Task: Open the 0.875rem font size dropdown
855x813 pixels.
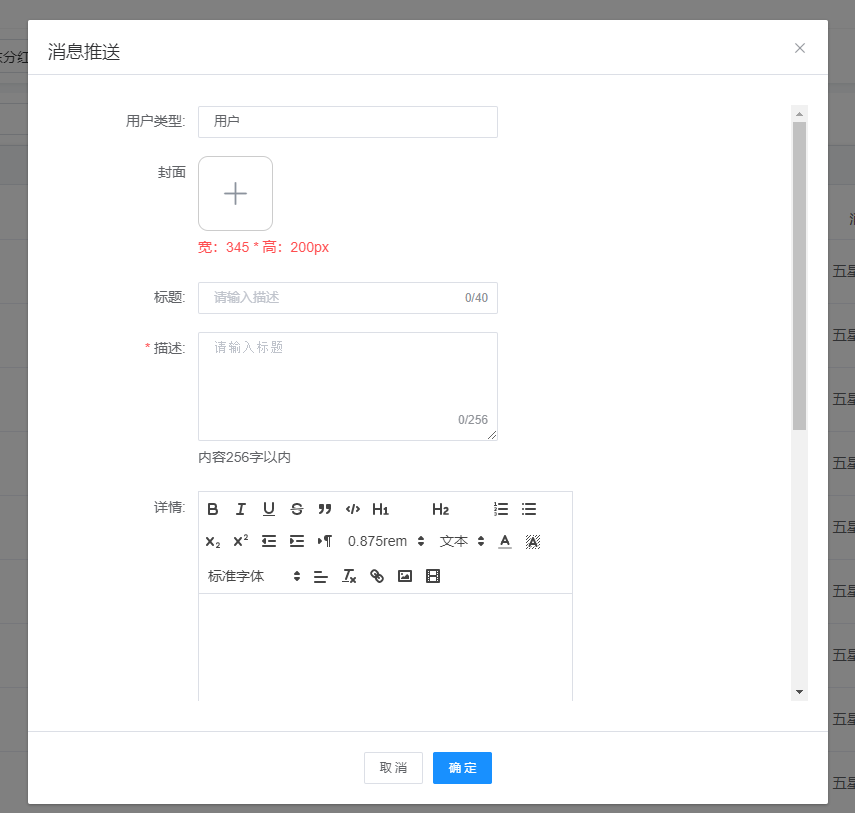Action: pyautogui.click(x=386, y=541)
